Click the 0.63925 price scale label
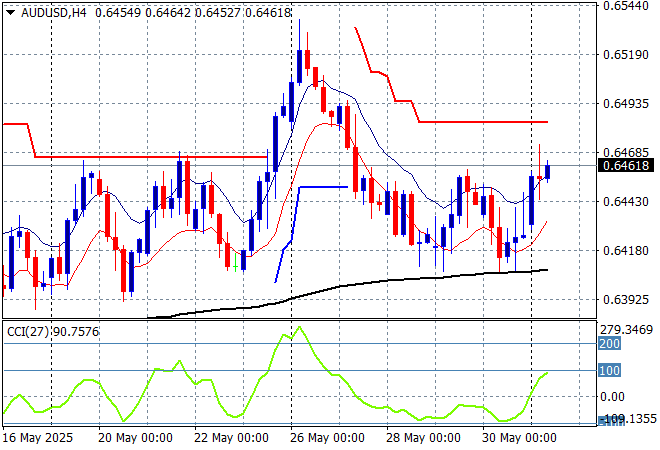The height and width of the screenshot is (450, 660). click(x=624, y=300)
